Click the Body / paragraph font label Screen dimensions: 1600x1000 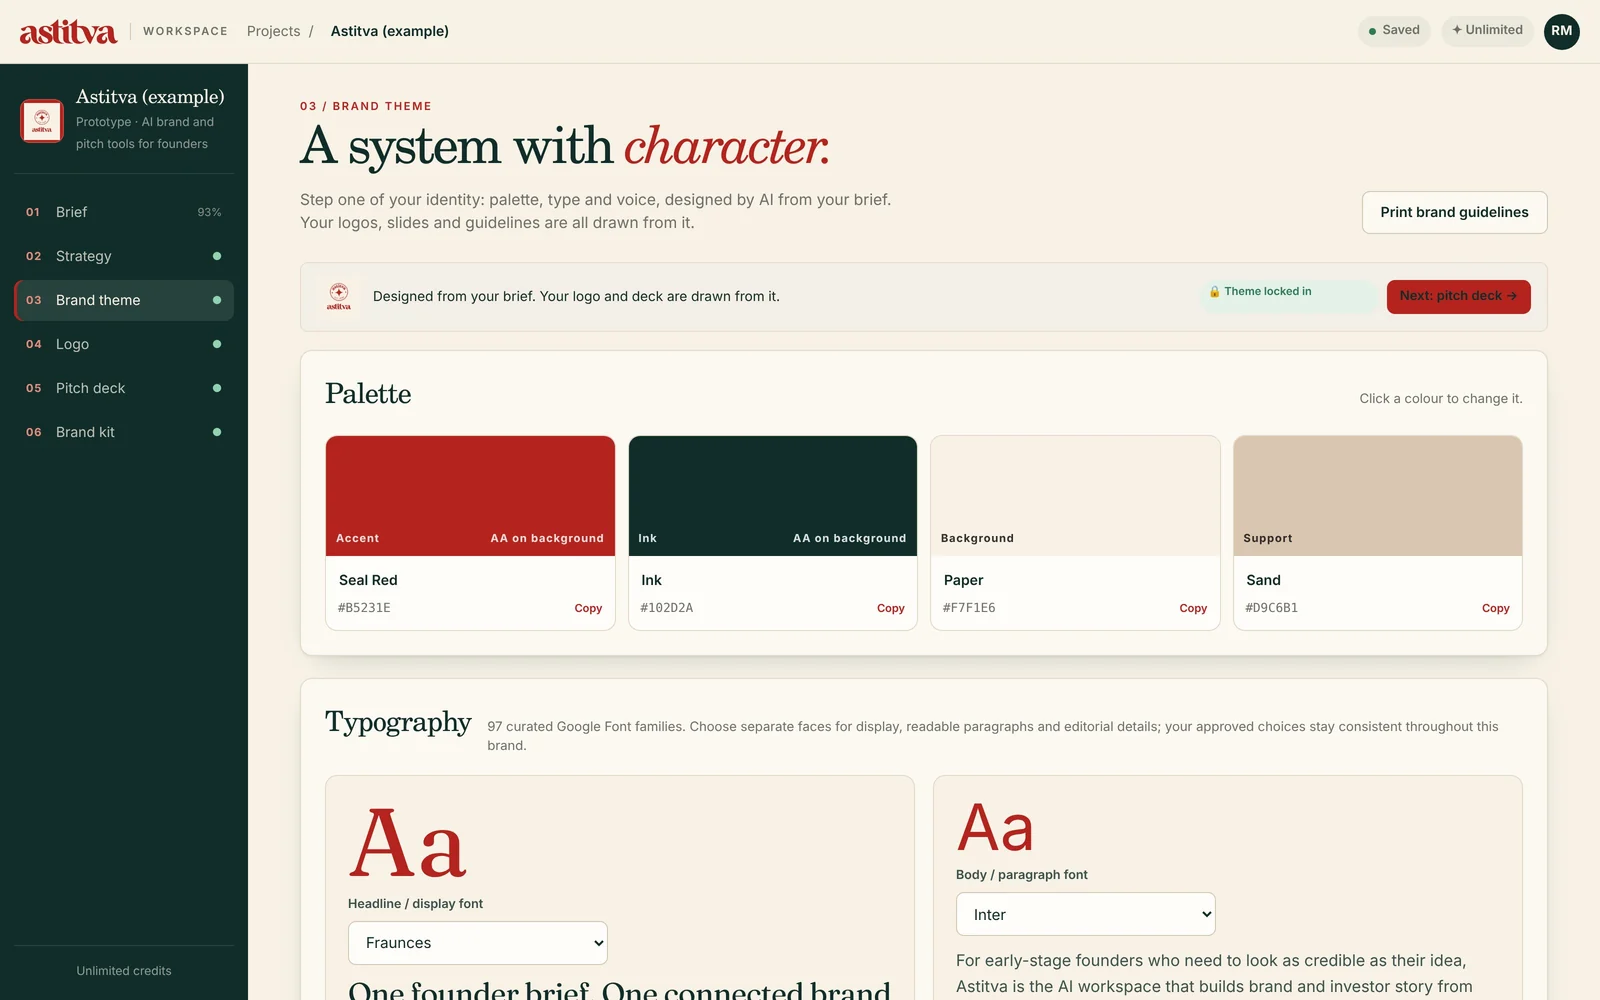pos(1022,875)
